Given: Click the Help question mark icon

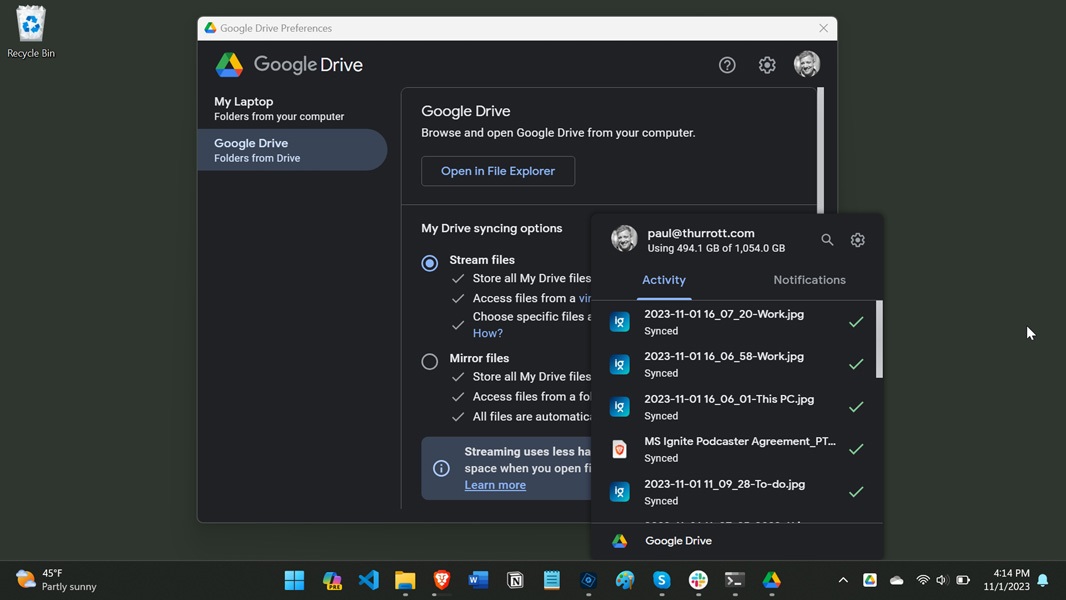Looking at the screenshot, I should pos(727,64).
